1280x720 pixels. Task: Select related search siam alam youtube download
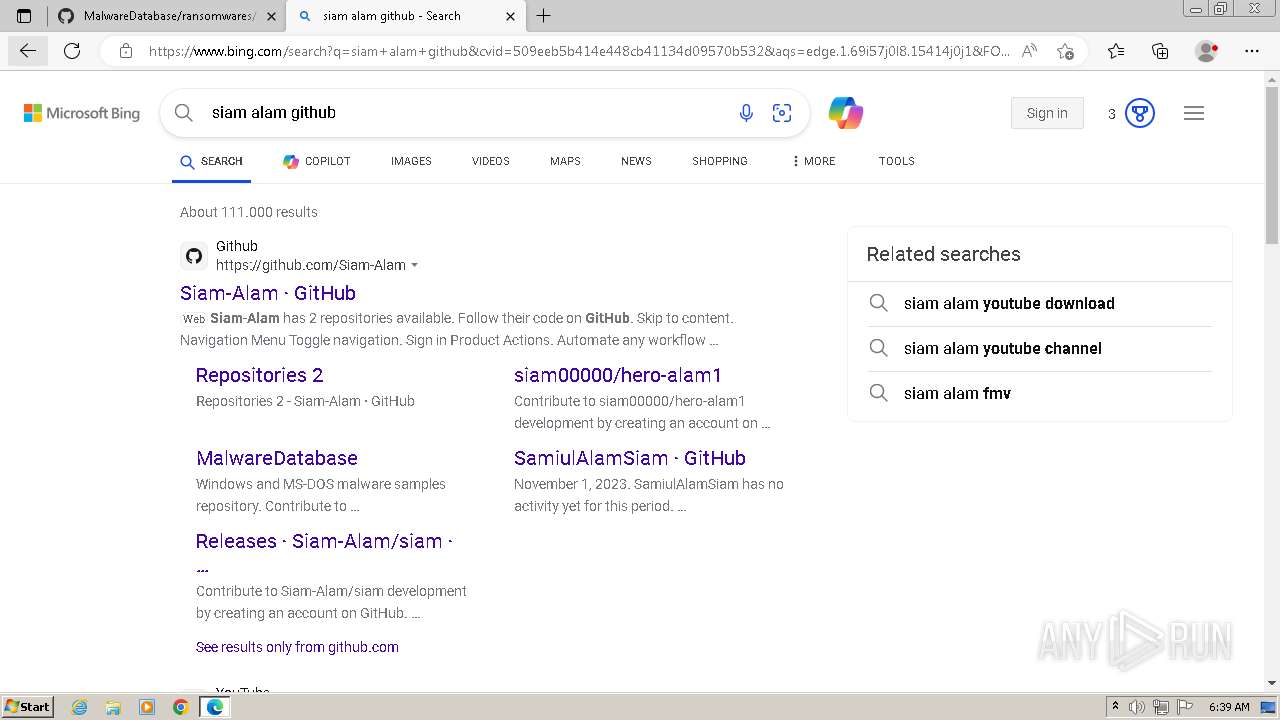point(1009,303)
